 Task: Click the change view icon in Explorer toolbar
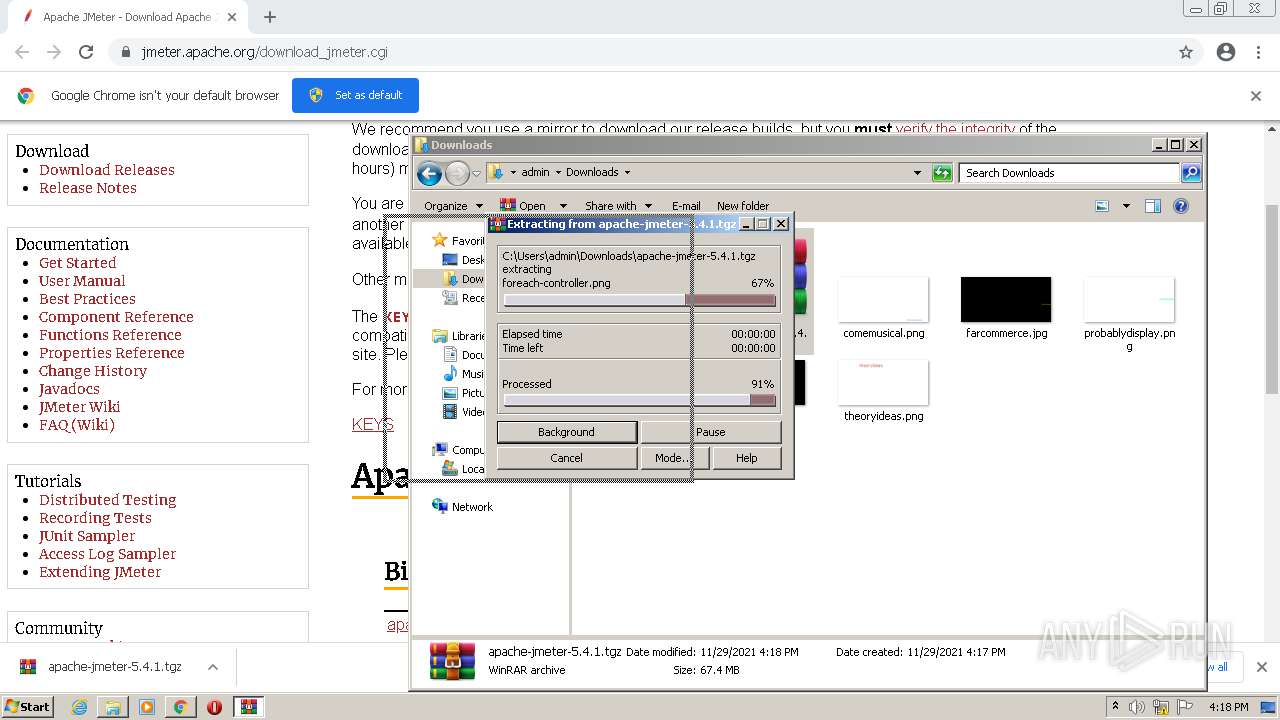1102,206
